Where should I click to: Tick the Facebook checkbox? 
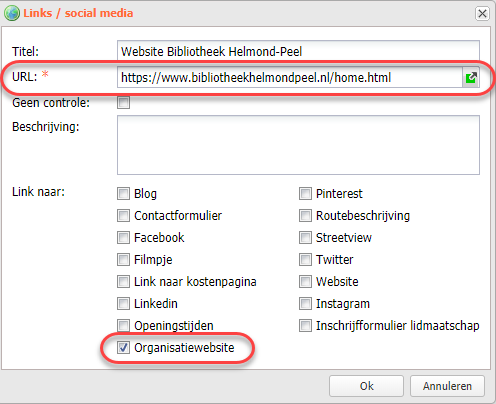click(123, 238)
